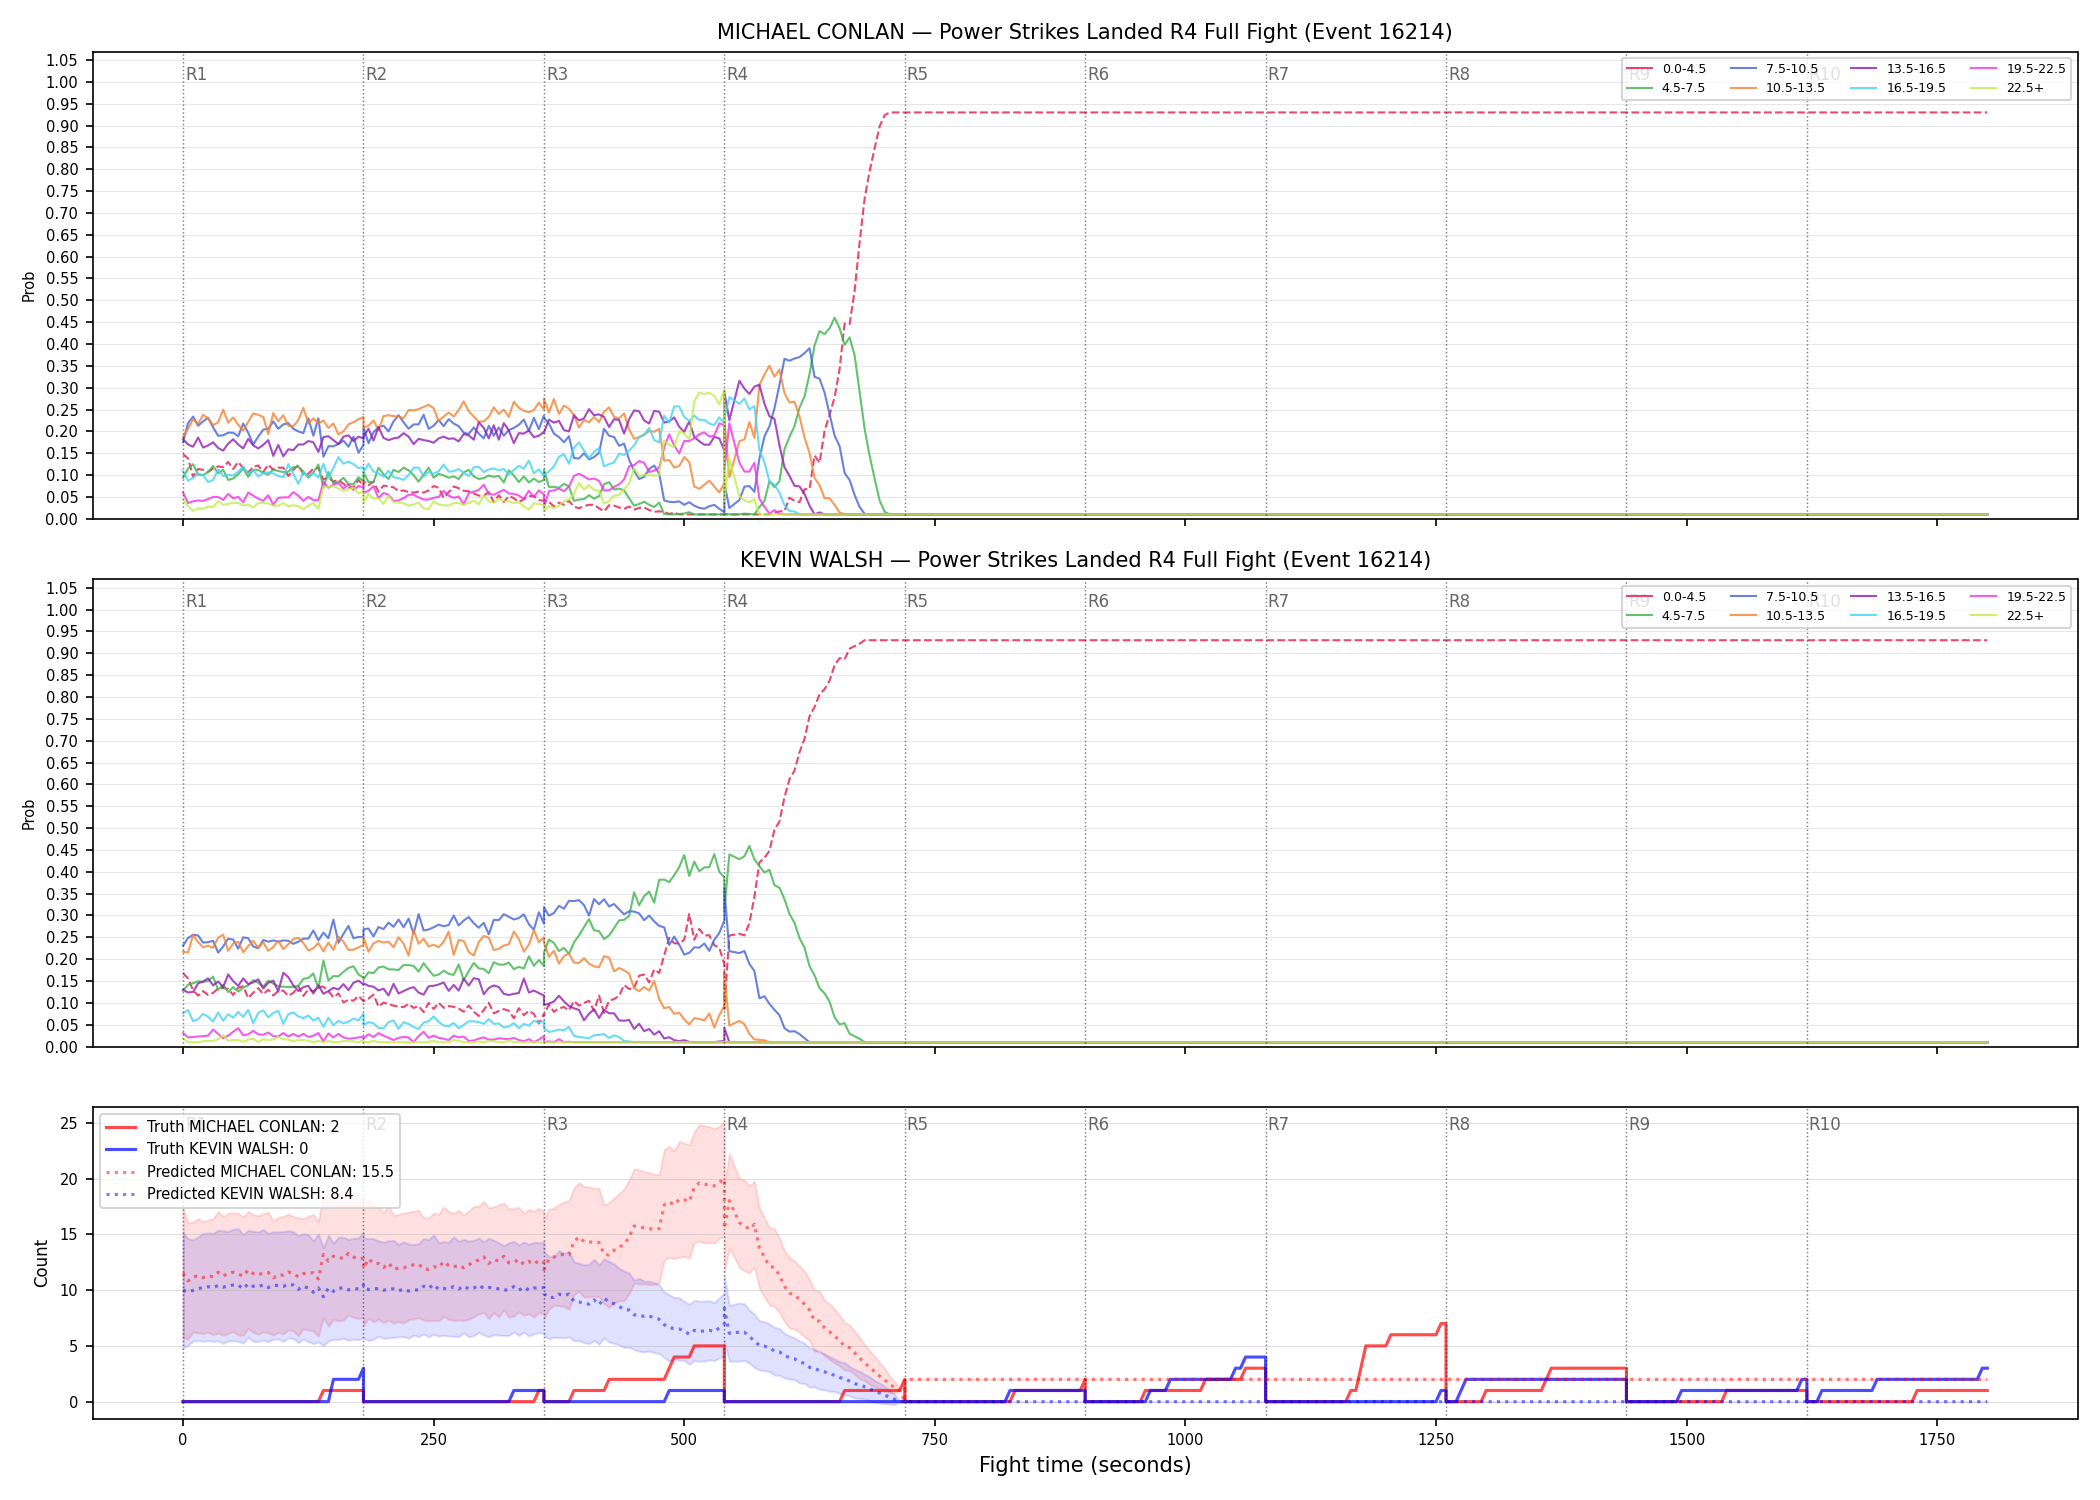Click the Count y-axis label
Viewport: 2100px width, 1500px height.
coord(41,1264)
